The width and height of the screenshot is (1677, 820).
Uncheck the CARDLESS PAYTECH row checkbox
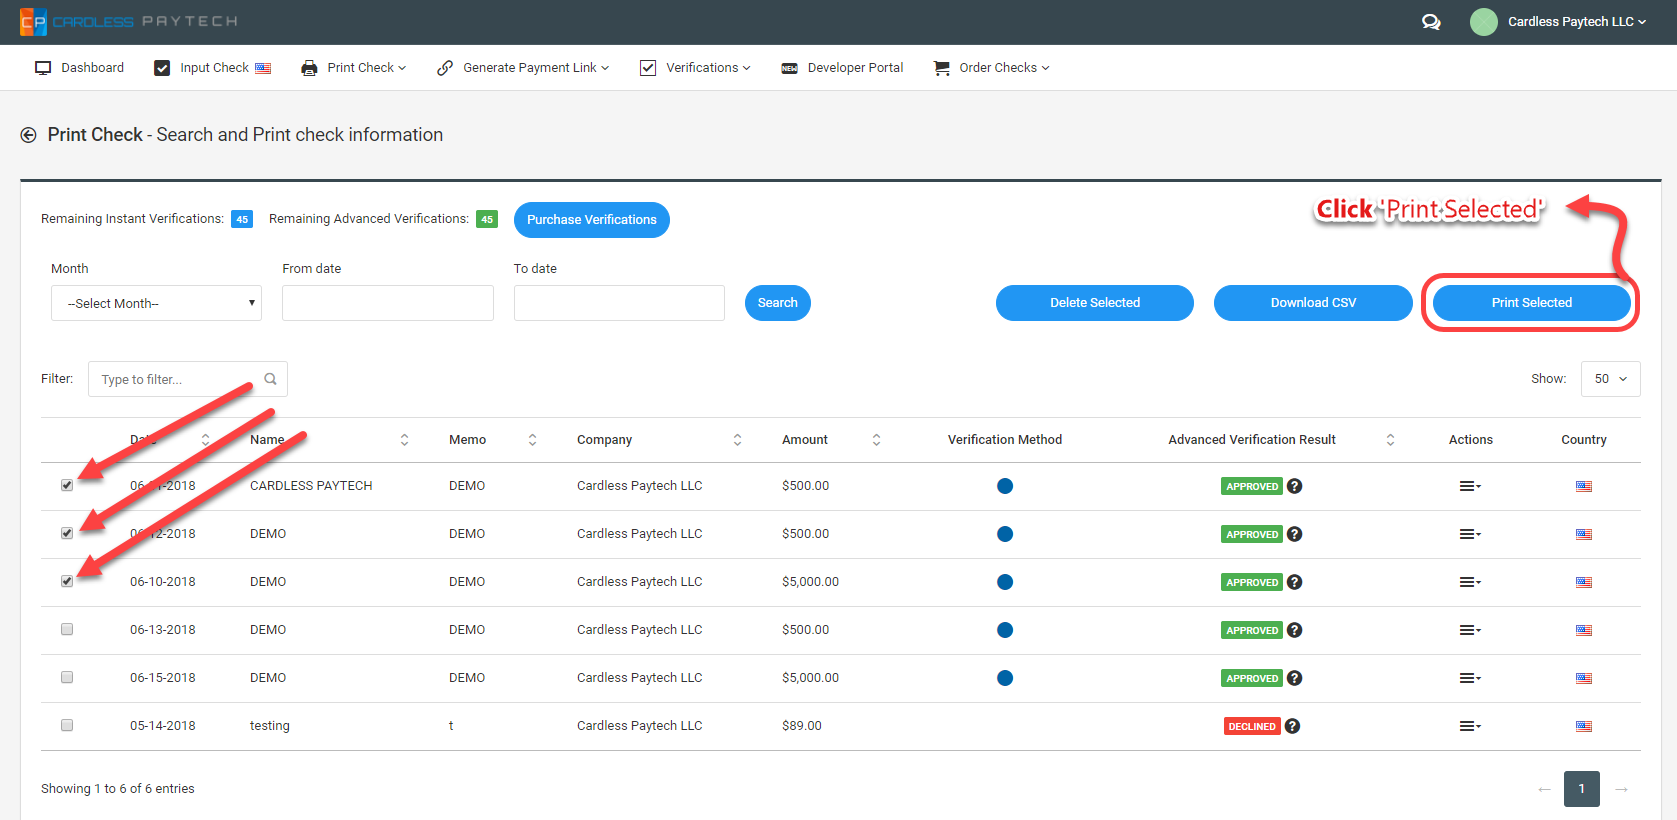[67, 485]
